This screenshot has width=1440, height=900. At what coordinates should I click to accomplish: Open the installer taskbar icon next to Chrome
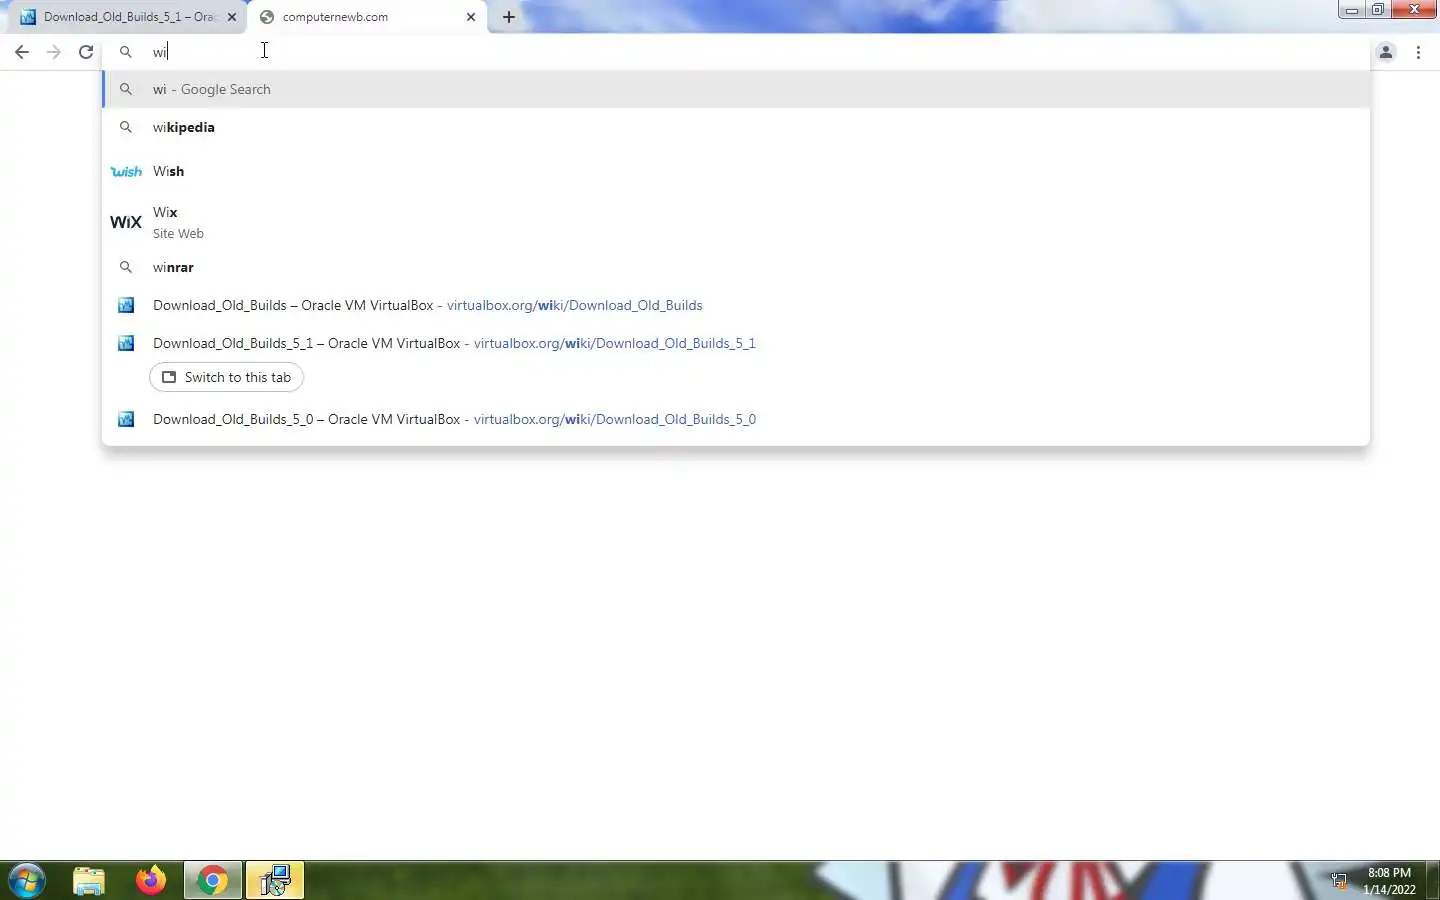274,880
